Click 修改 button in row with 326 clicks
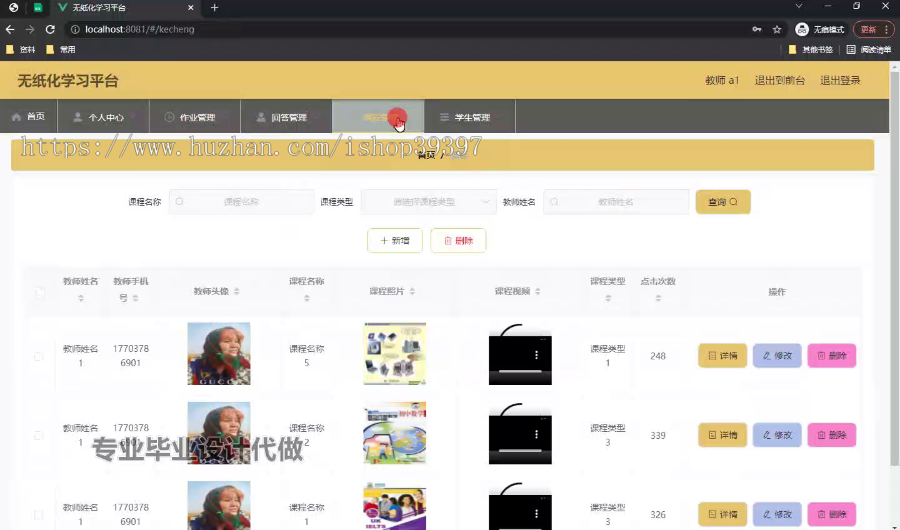The height and width of the screenshot is (530, 900). [x=777, y=514]
